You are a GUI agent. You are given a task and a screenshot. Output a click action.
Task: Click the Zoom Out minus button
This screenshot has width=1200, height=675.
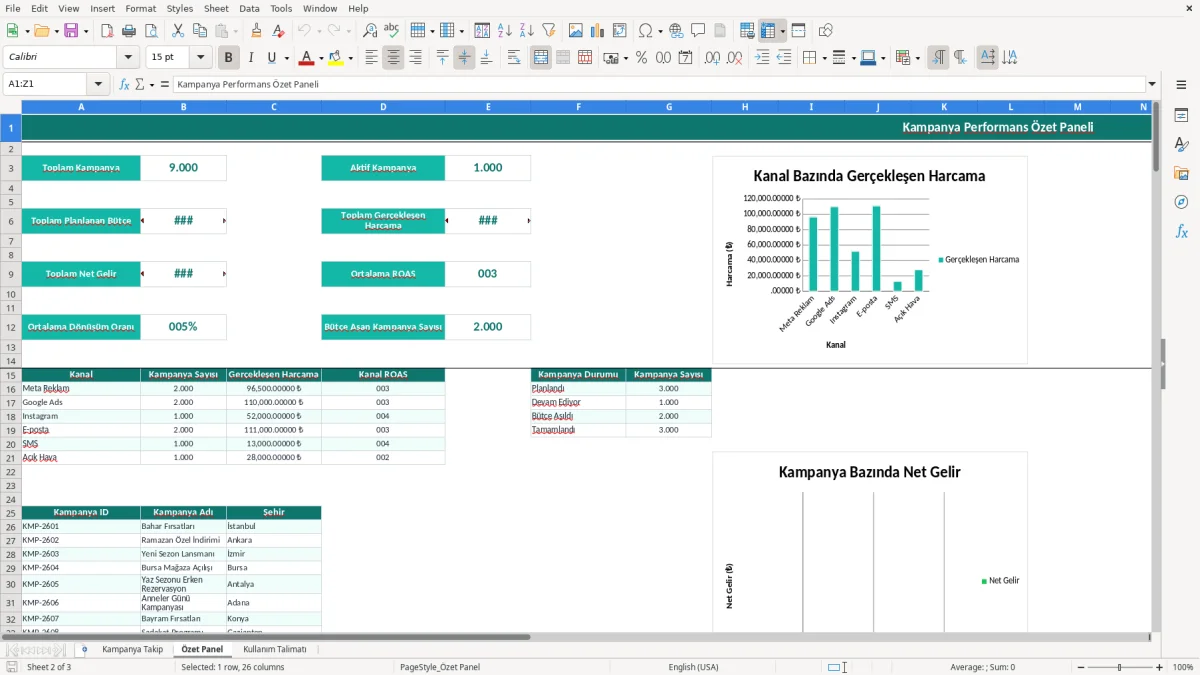(x=1080, y=667)
